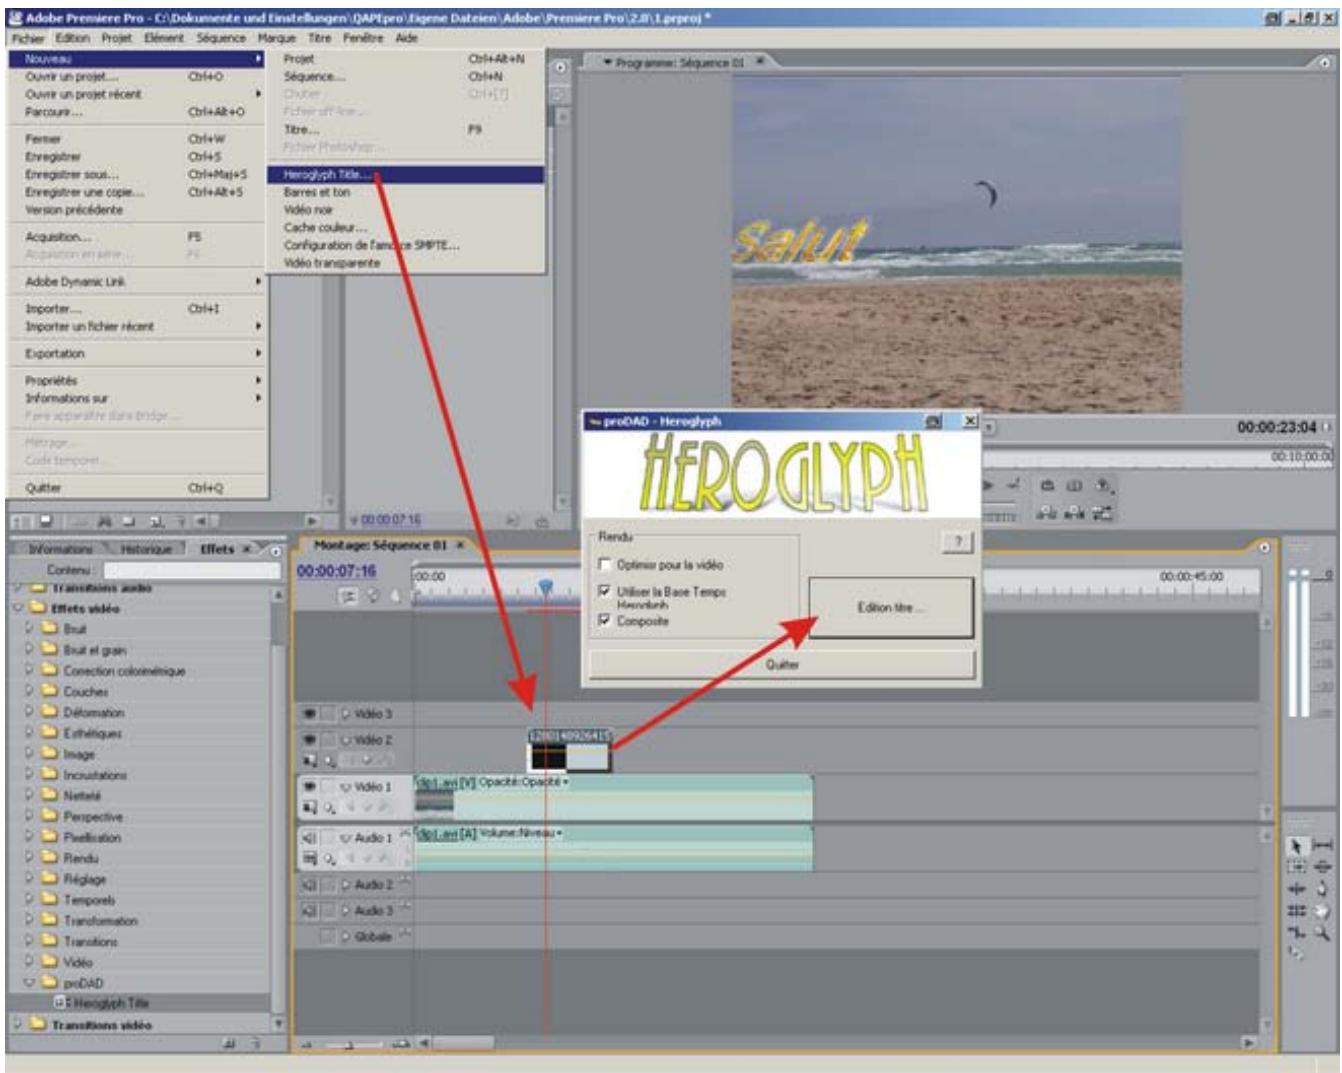Toggle Safe Margins in Program monitor
1342x1073 pixels.
(1074, 486)
